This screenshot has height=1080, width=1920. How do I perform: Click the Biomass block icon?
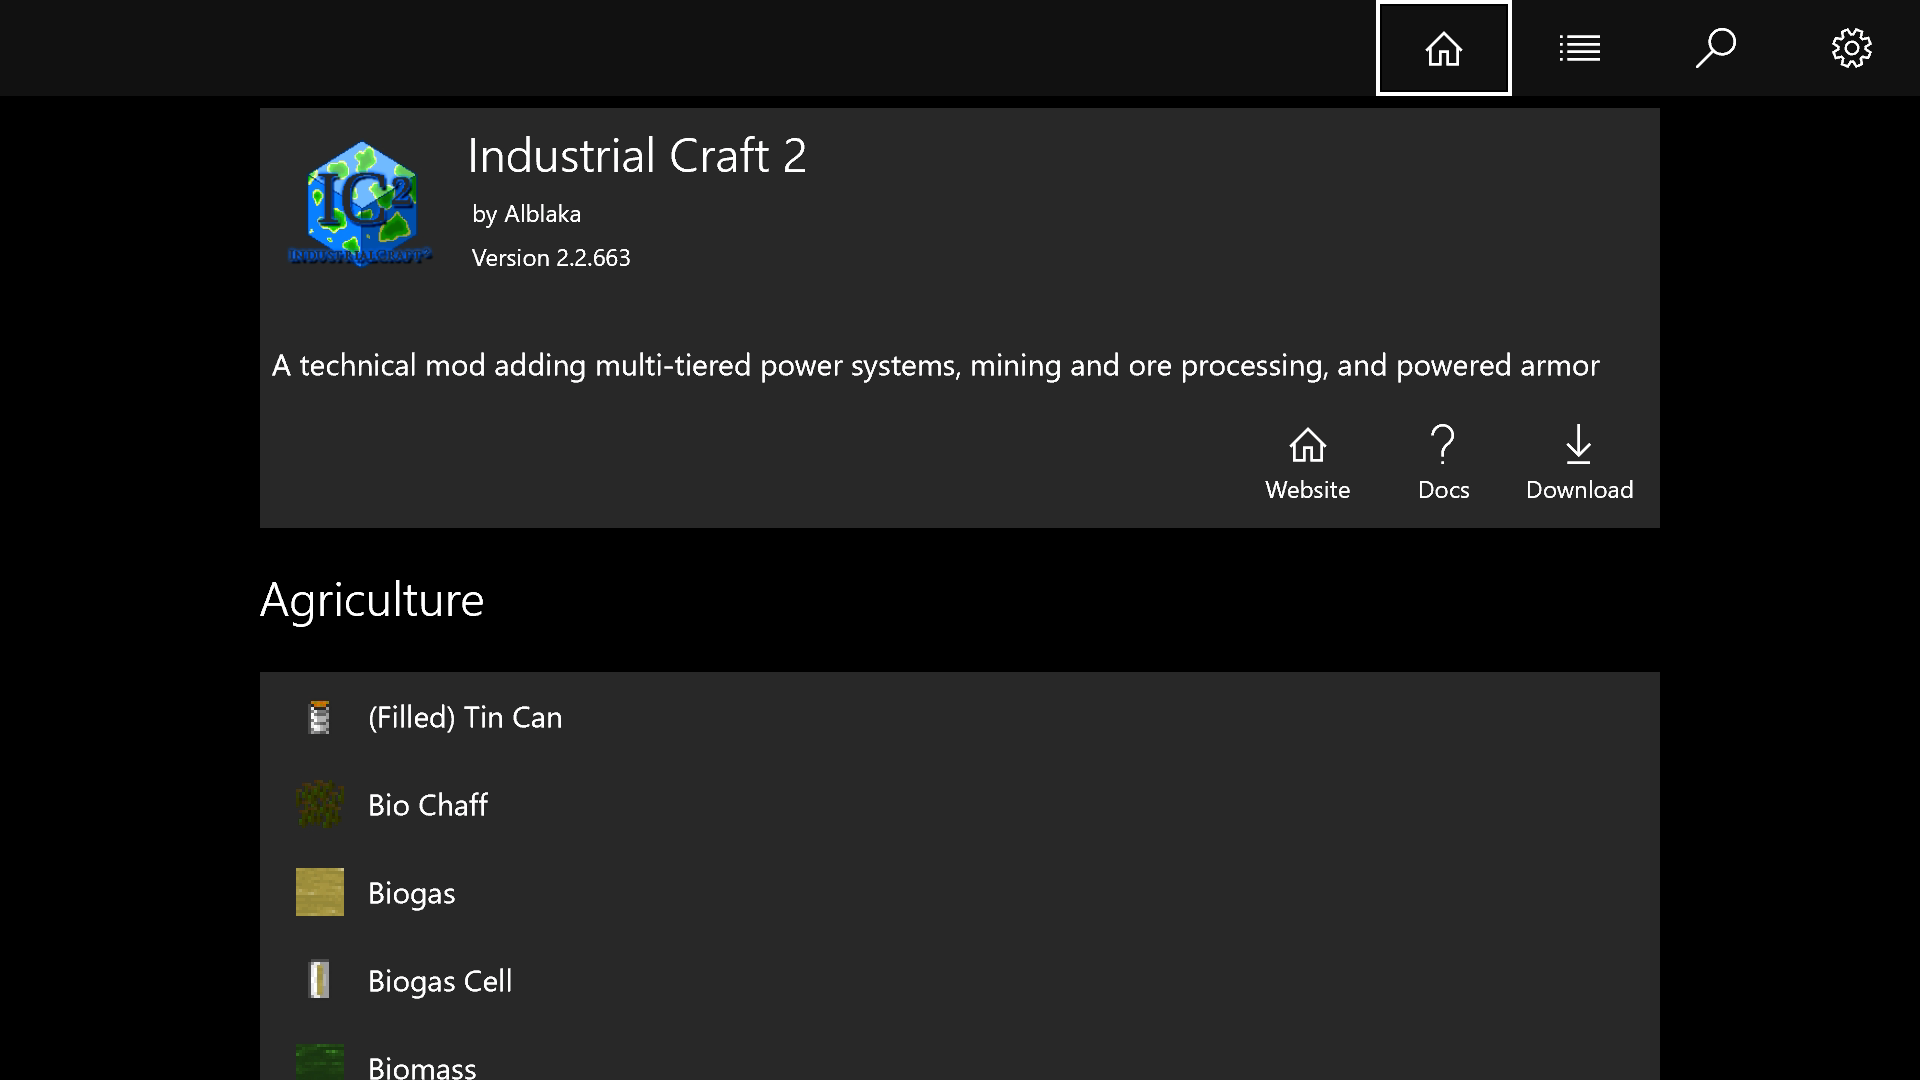[x=320, y=1062]
